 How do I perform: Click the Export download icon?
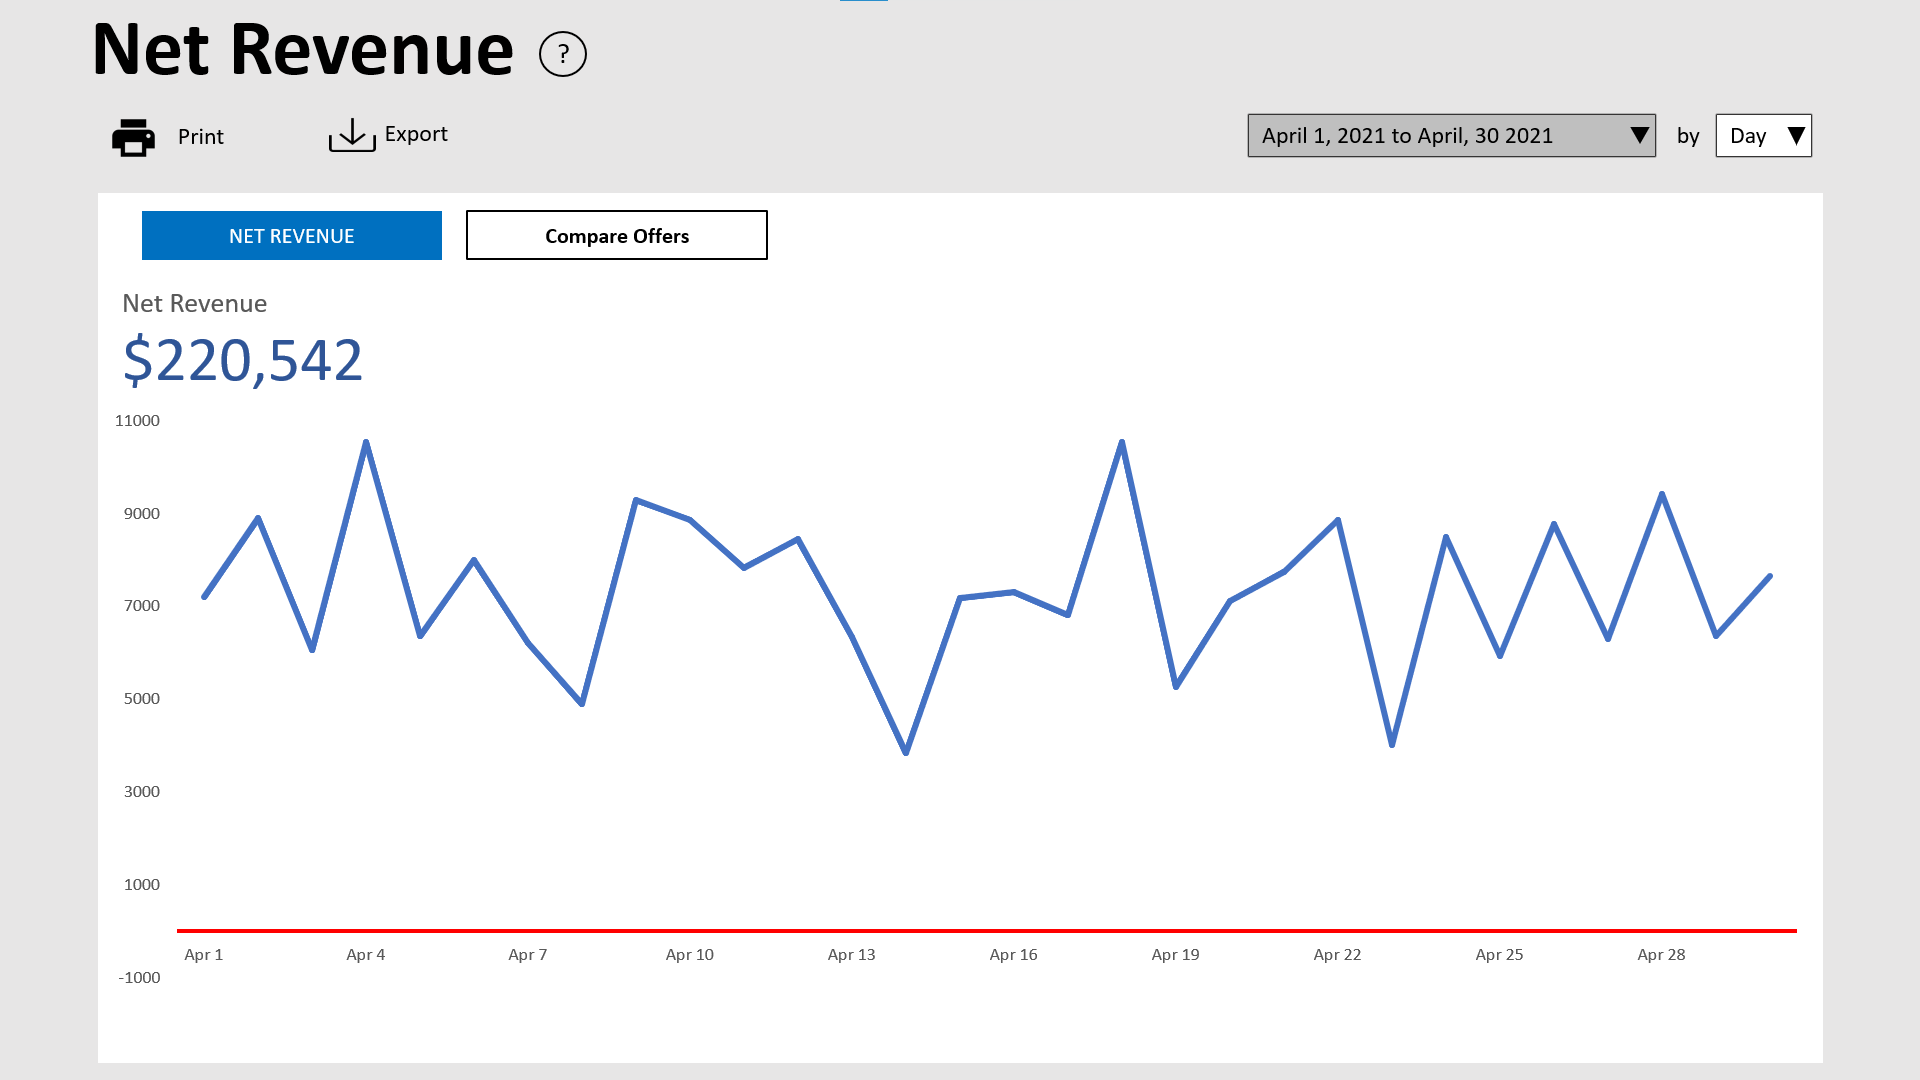point(352,135)
